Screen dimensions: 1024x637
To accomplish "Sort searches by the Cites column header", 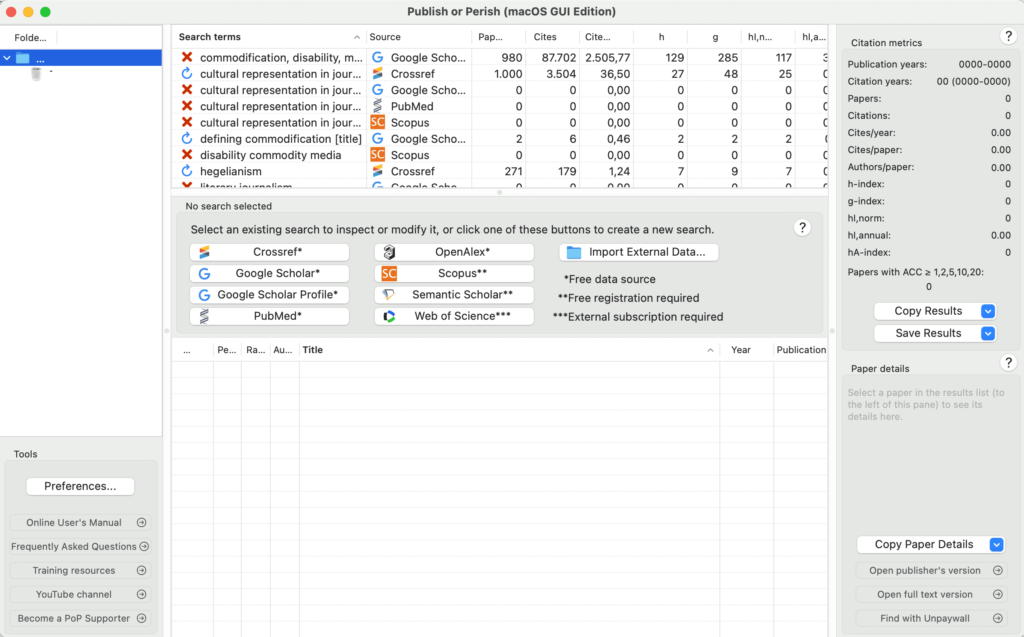I will pos(545,37).
